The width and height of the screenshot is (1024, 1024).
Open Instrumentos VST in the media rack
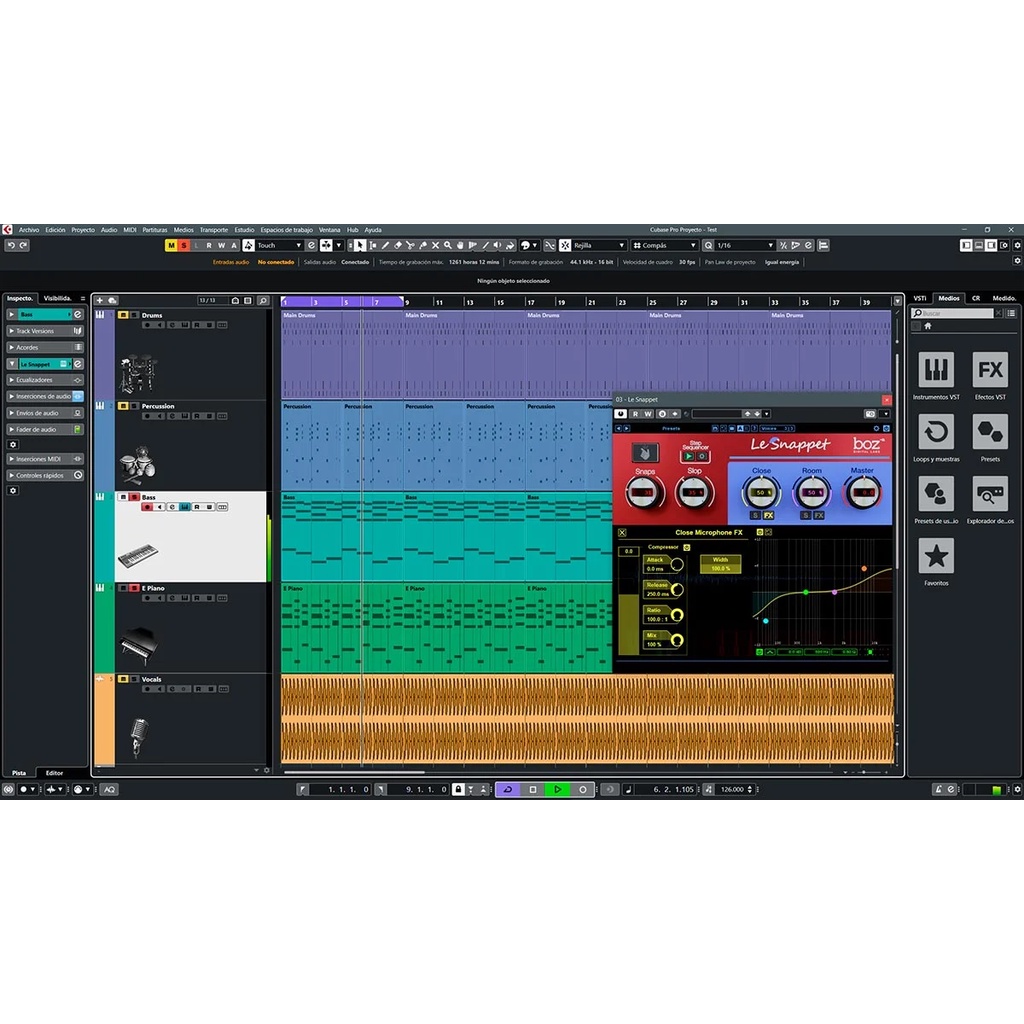click(936, 370)
